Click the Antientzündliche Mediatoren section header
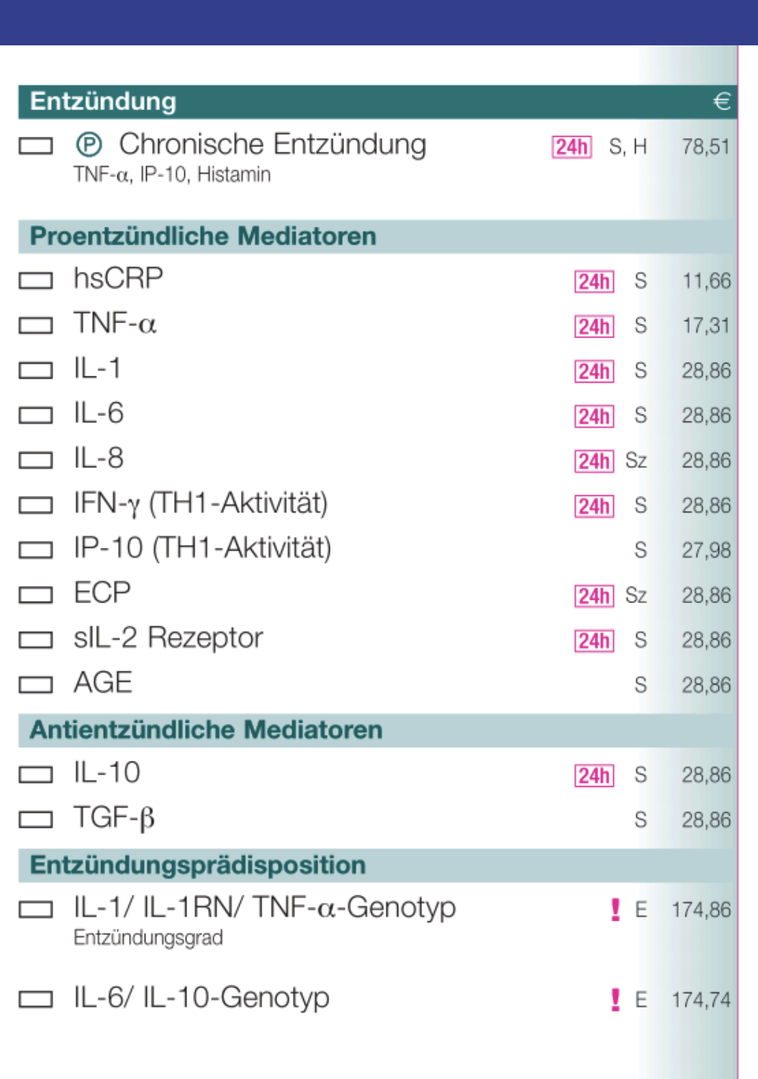 [x=206, y=730]
